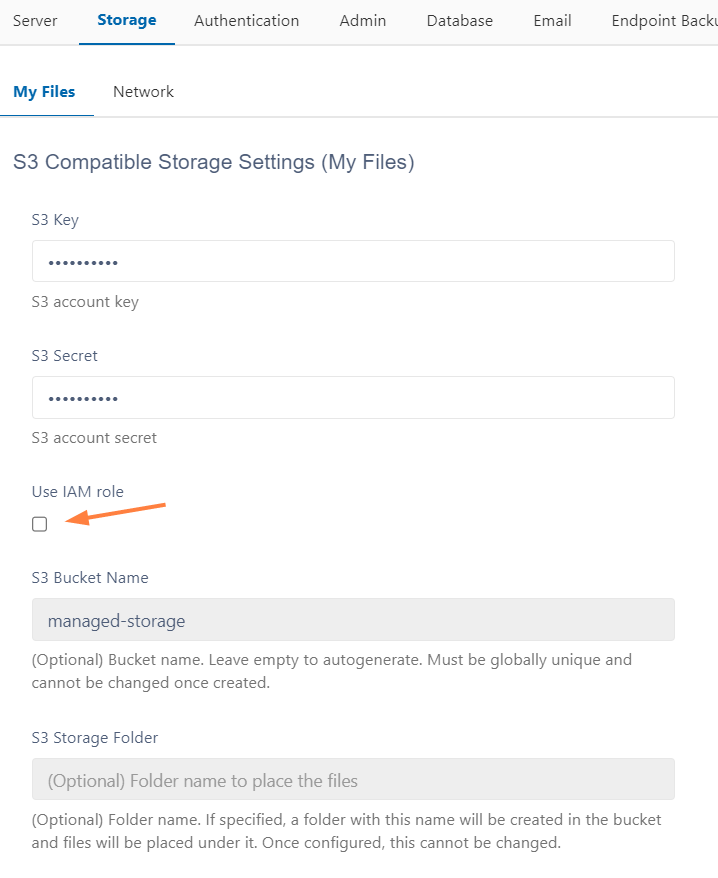This screenshot has width=718, height=878.
Task: Click the S3 Bucket Name field
Action: pyautogui.click(x=353, y=620)
